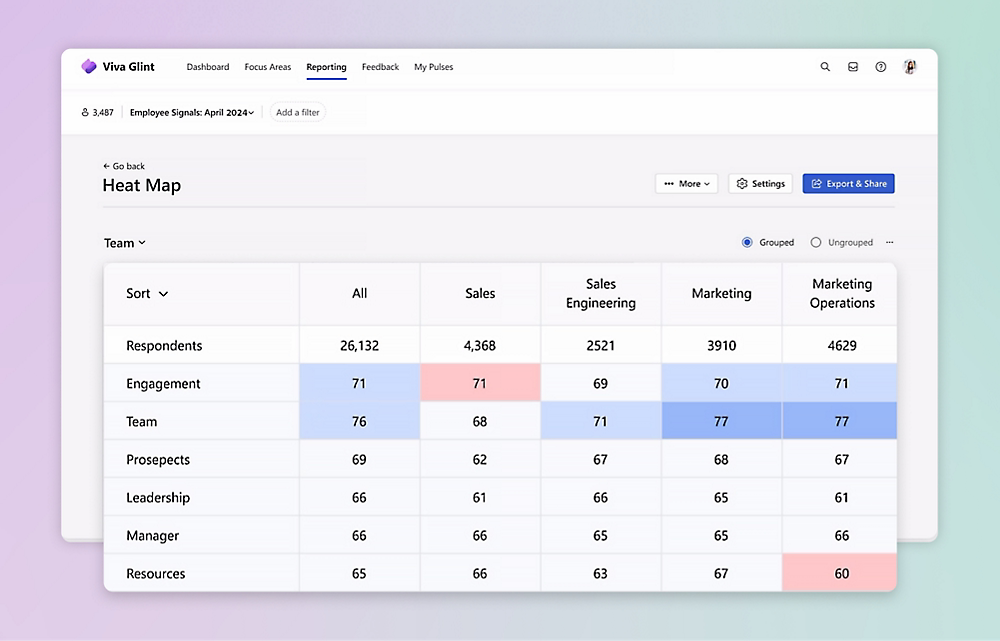Expand the Sort dropdown in table
1000x641 pixels.
147,294
